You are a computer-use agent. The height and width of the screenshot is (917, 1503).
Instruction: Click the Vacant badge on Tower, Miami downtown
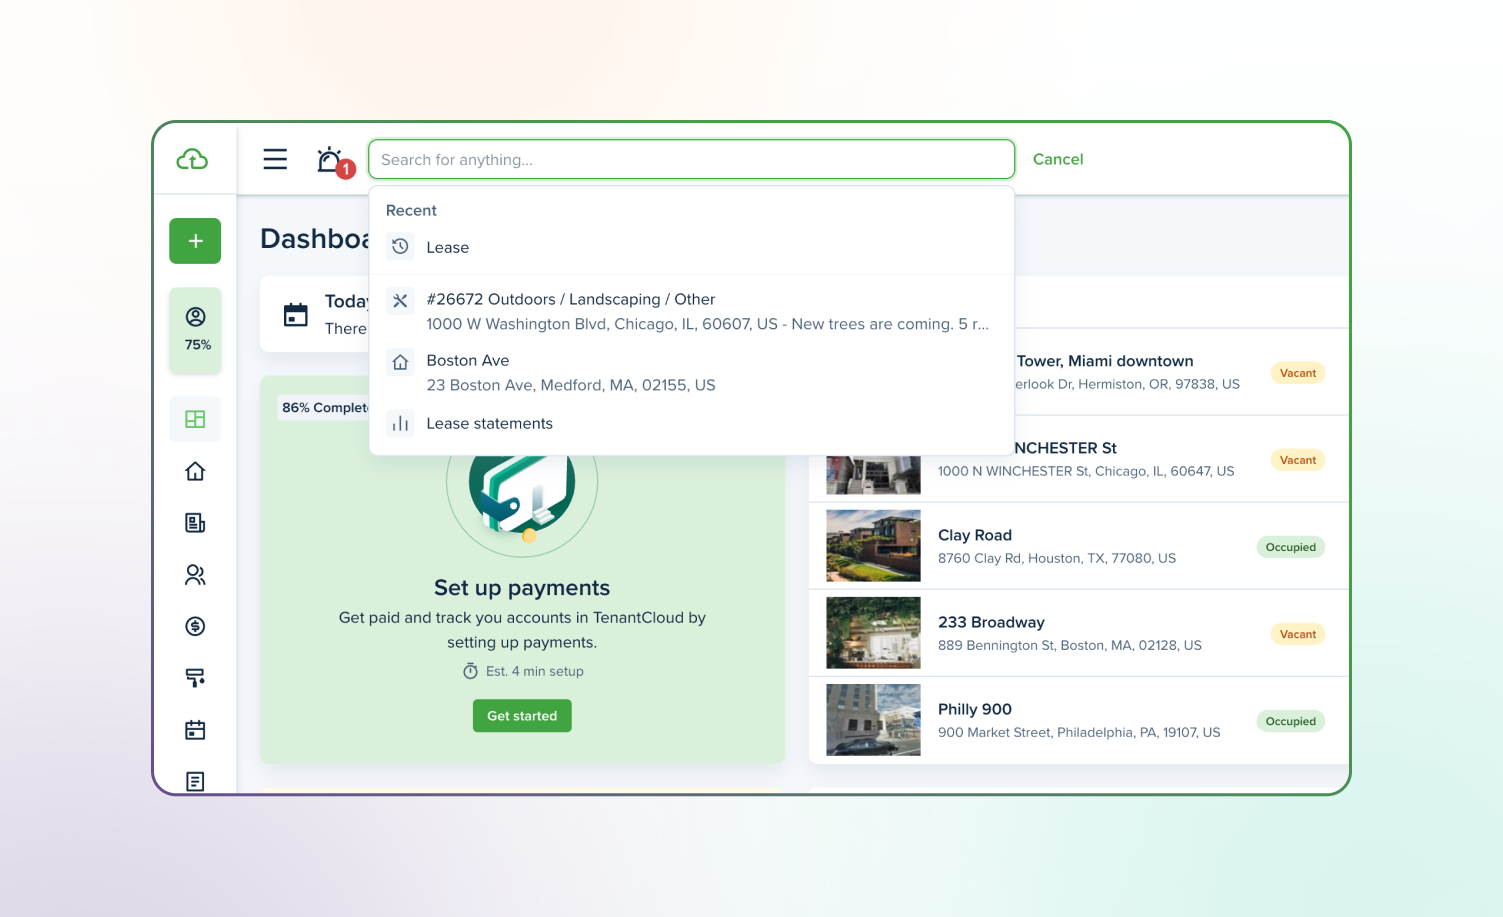1298,373
